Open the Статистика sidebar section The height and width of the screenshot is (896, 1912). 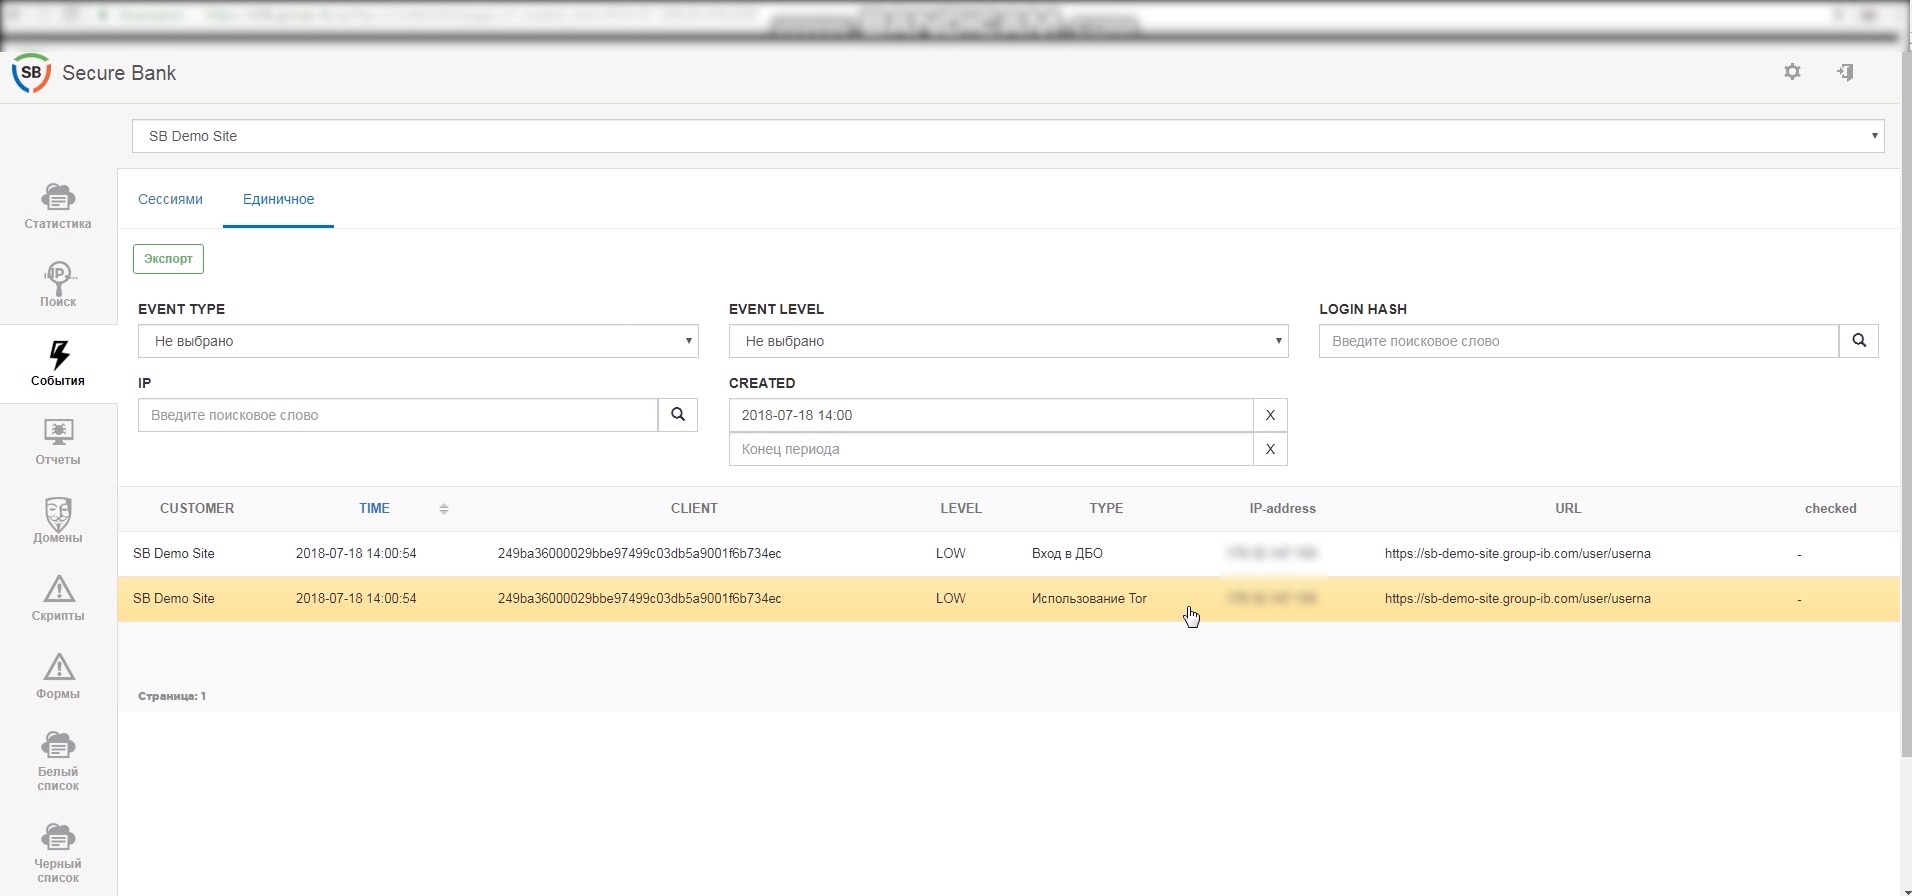coord(58,207)
